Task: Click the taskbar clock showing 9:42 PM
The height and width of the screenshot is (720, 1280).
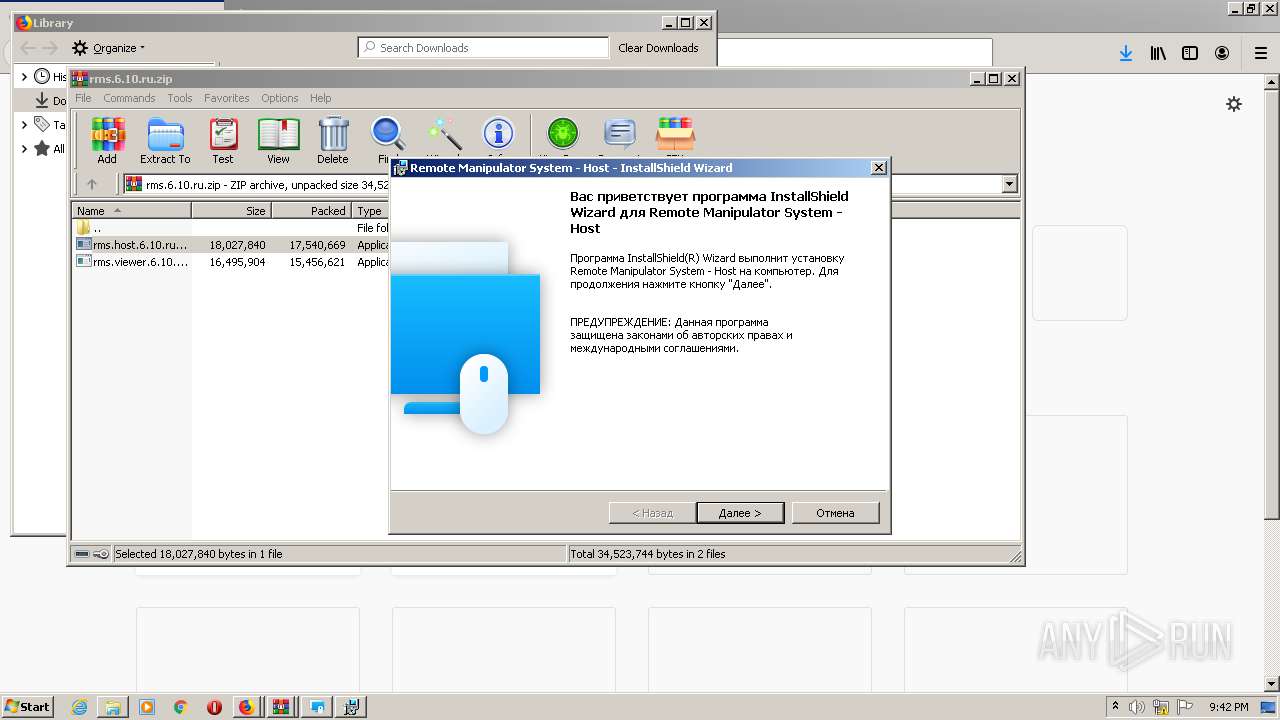Action: point(1229,707)
